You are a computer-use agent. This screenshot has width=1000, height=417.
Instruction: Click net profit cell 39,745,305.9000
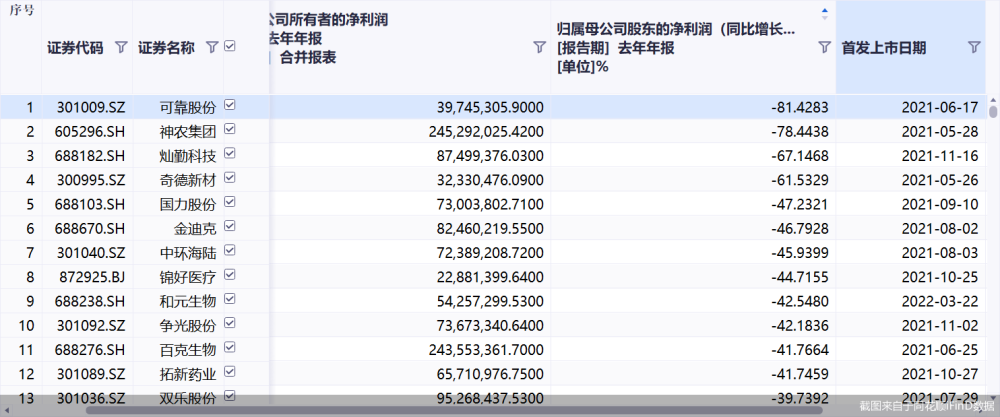(491, 108)
